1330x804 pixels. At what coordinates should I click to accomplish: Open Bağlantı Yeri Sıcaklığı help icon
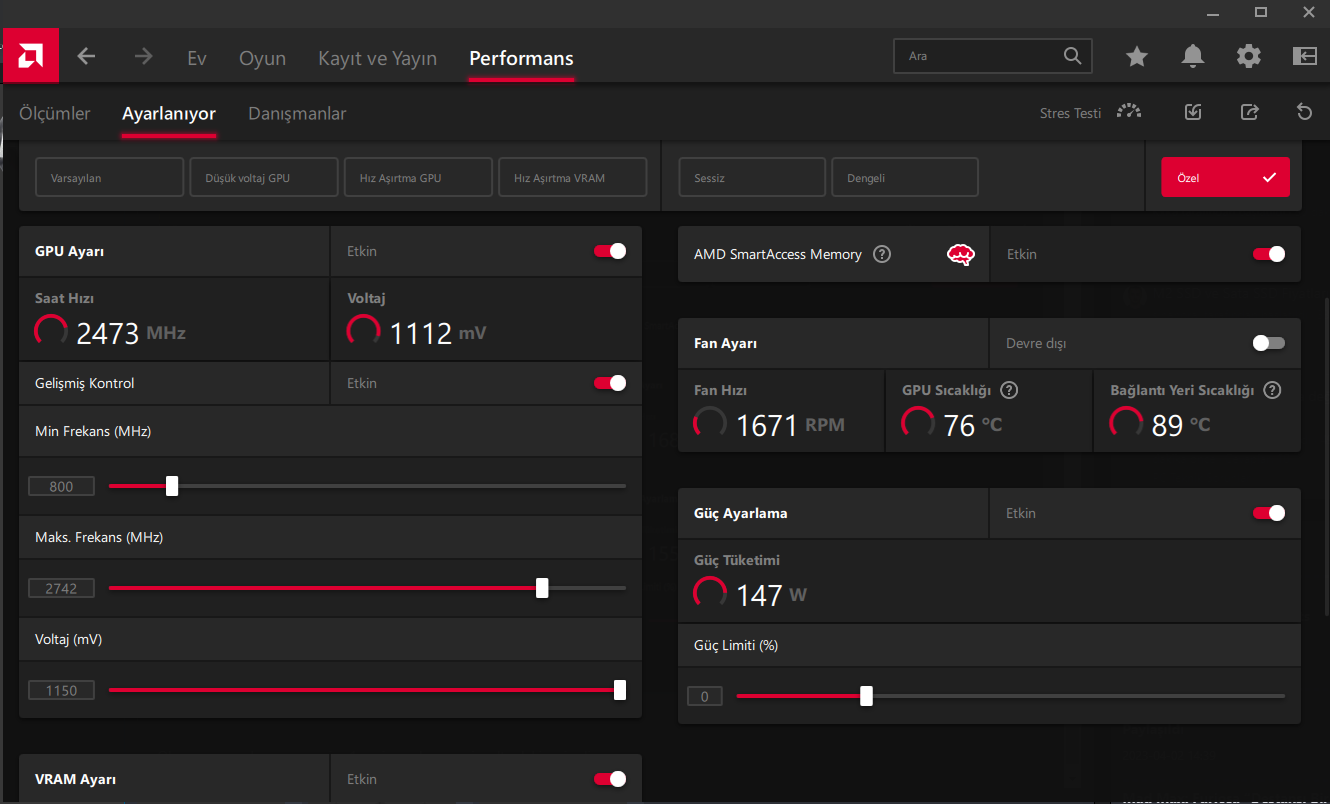coord(1272,390)
